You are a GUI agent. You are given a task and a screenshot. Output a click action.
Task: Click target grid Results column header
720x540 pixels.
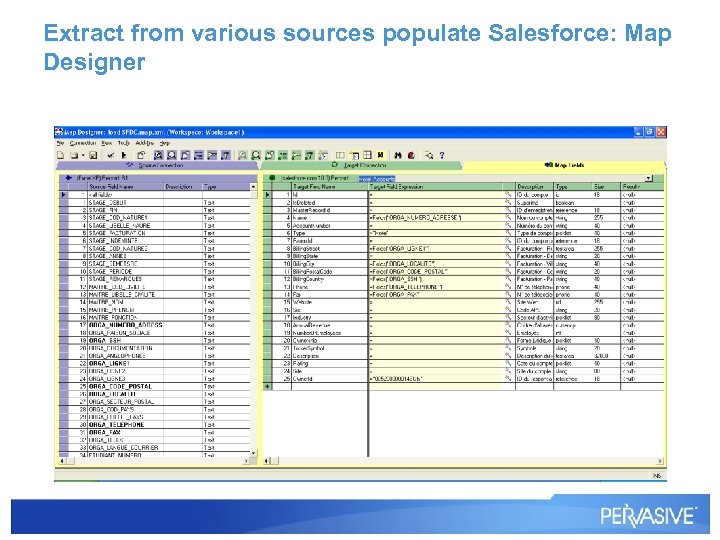click(642, 187)
